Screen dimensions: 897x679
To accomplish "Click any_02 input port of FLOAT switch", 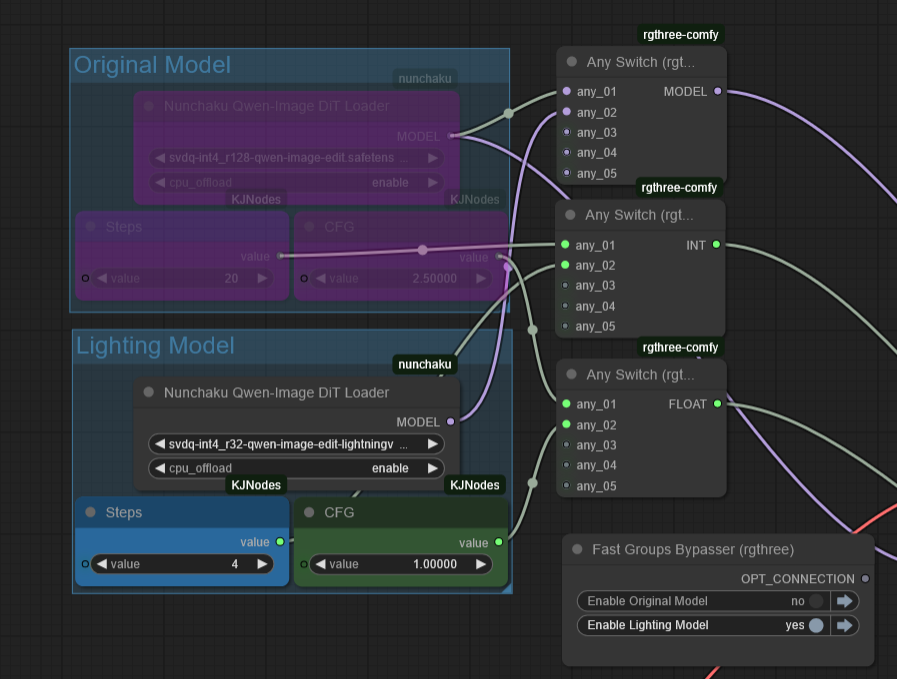I will [566, 424].
